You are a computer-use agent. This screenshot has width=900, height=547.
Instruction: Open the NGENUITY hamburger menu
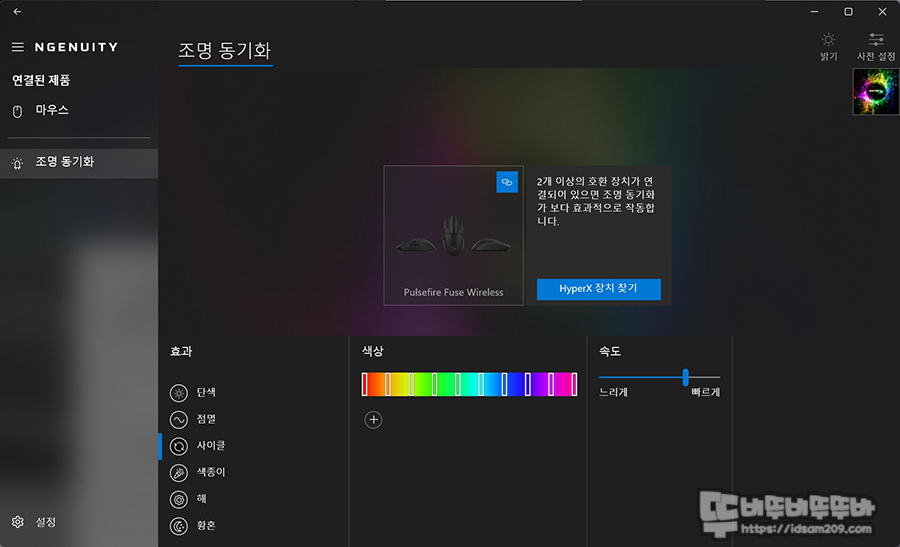(x=18, y=47)
